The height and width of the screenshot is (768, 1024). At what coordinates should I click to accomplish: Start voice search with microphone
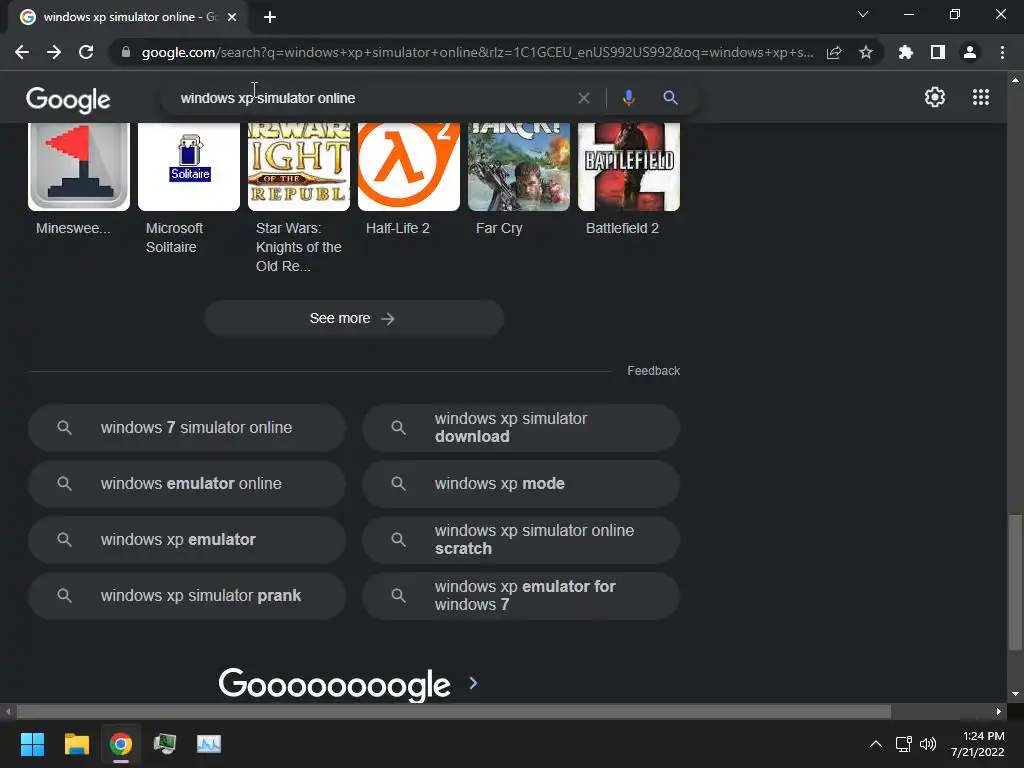tap(628, 98)
